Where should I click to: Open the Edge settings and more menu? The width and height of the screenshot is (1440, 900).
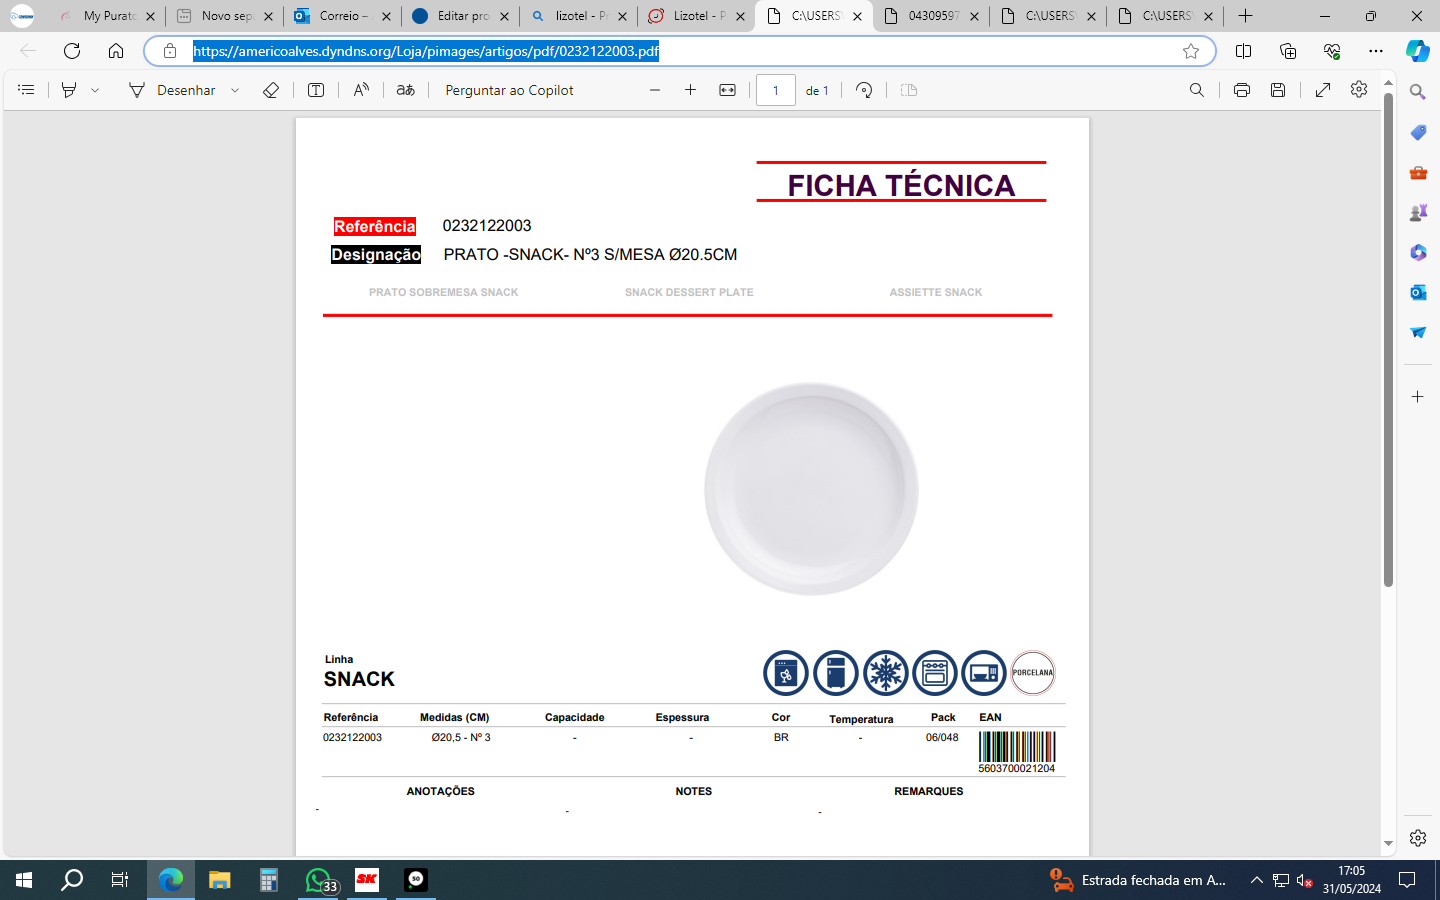[1376, 51]
